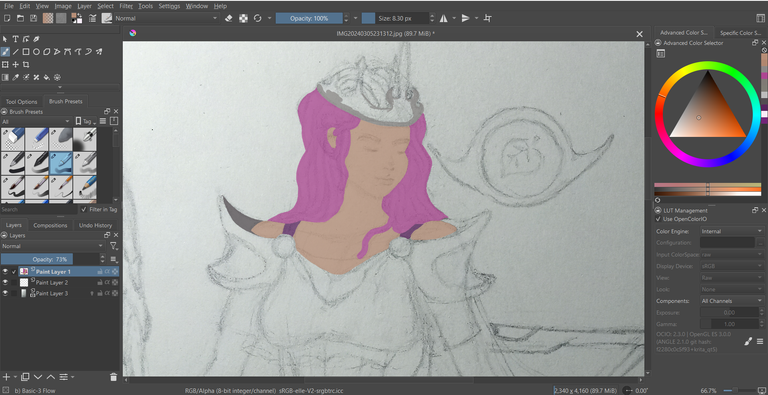Select the Polygon tool

[47, 51]
